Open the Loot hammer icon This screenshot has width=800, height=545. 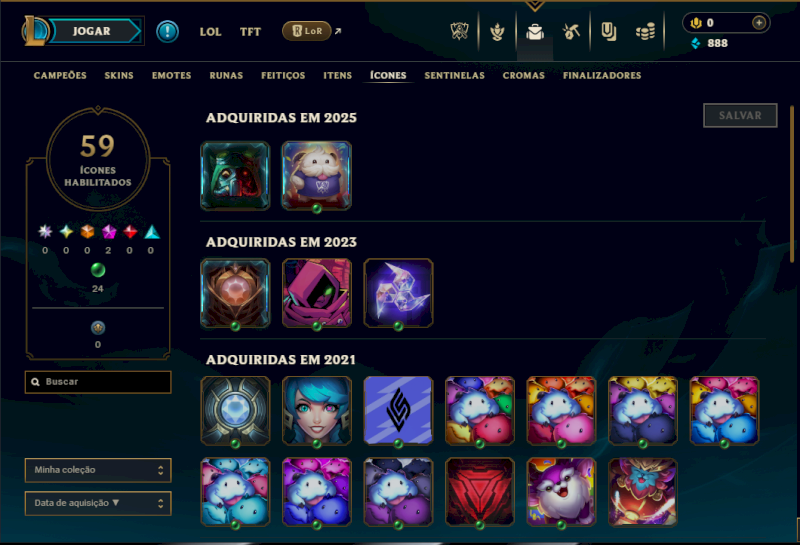571,32
